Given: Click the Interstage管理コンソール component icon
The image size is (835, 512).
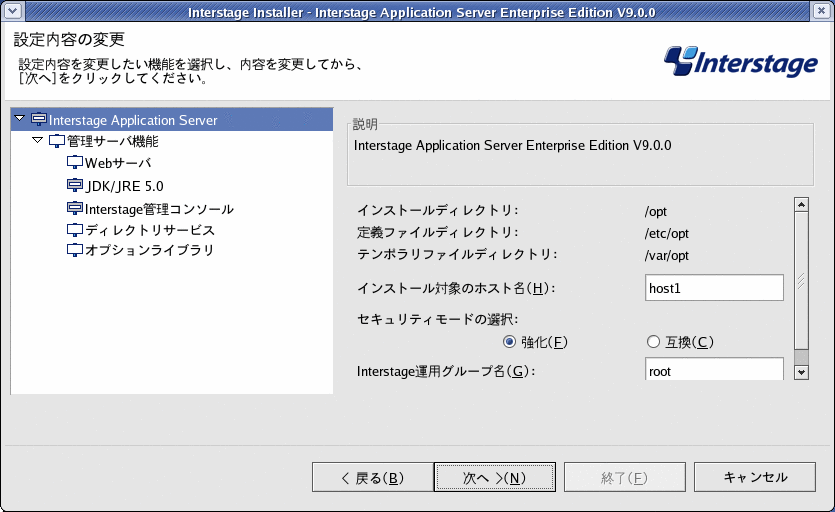Looking at the screenshot, I should pos(75,208).
